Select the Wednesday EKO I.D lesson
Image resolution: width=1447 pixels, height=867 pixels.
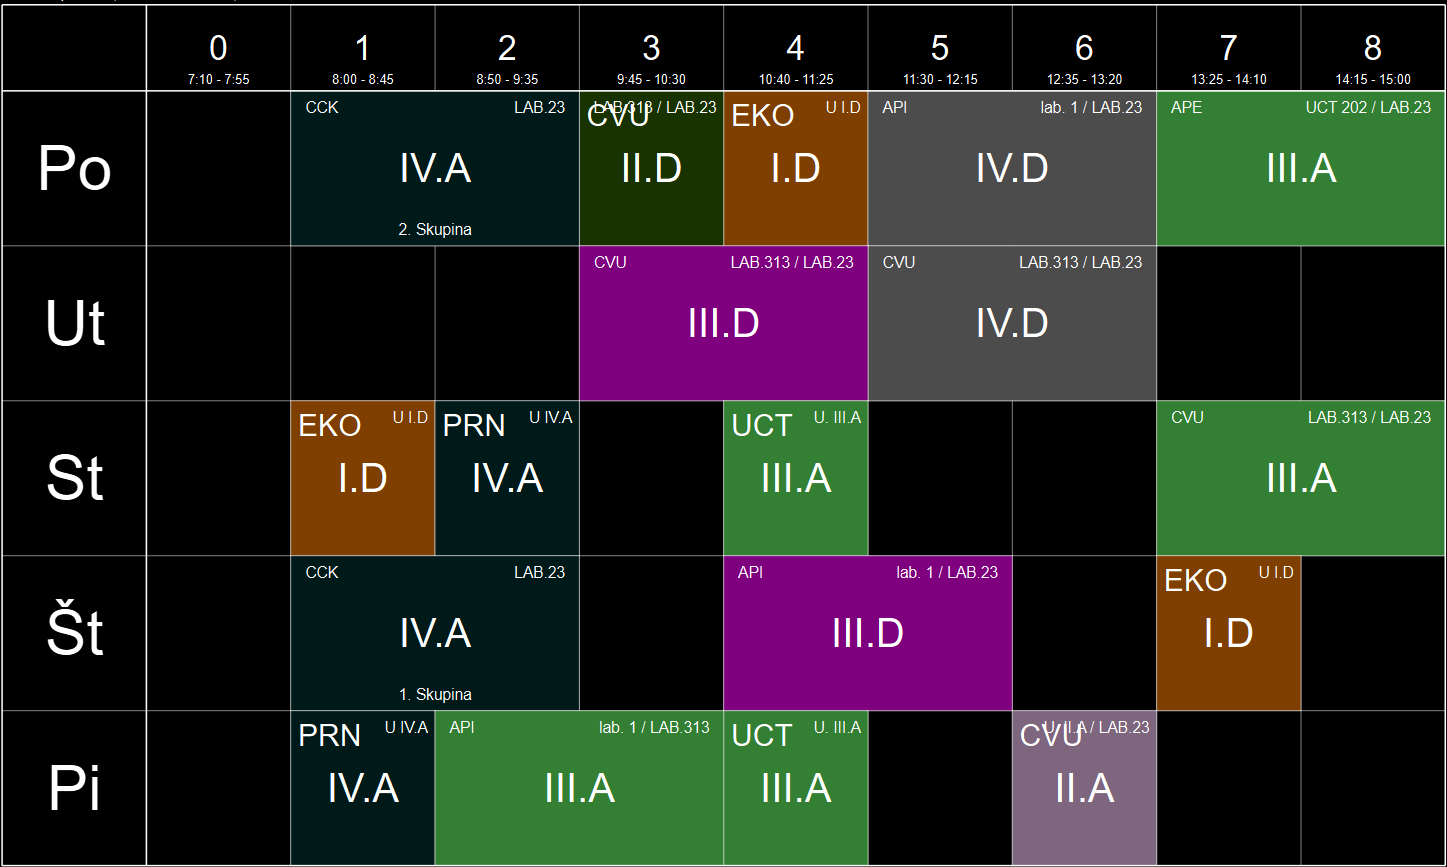(362, 478)
